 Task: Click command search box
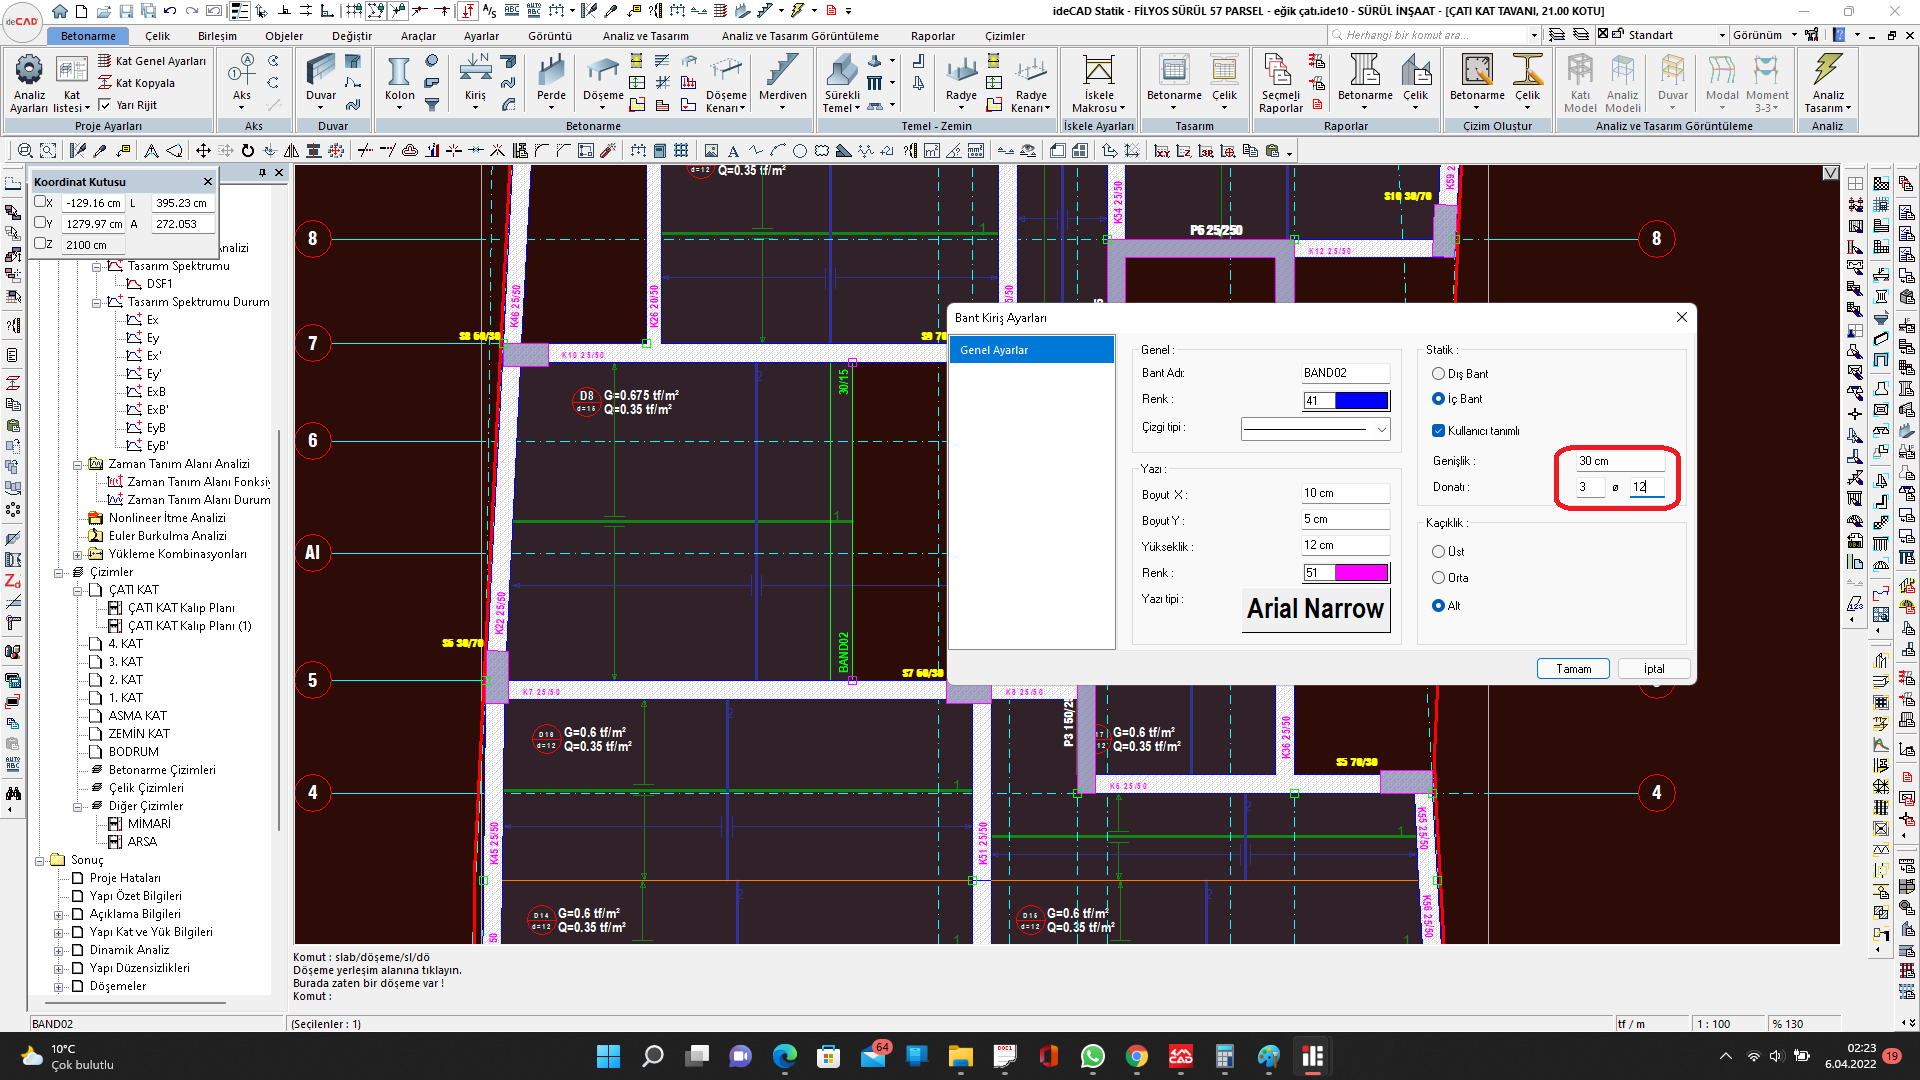pyautogui.click(x=1435, y=35)
